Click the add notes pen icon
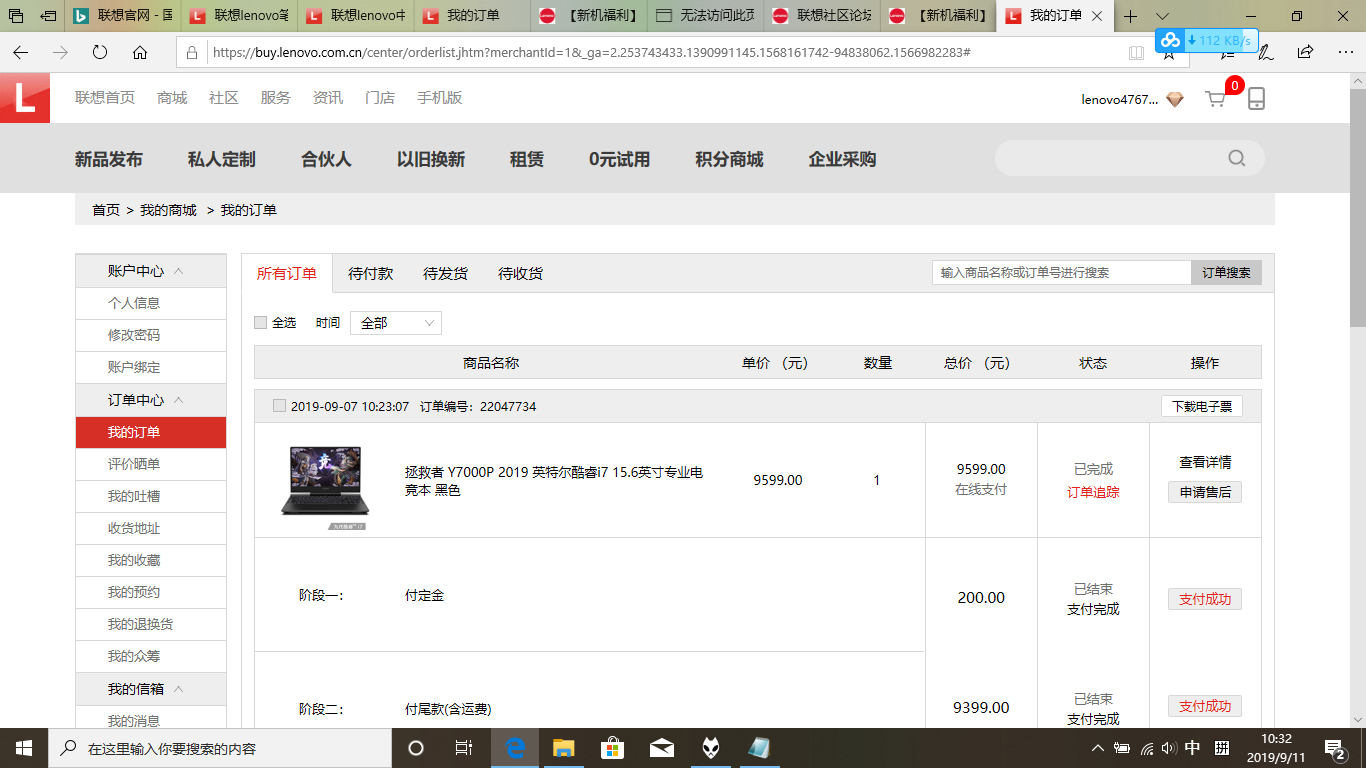Viewport: 1366px width, 768px height. tap(1266, 52)
